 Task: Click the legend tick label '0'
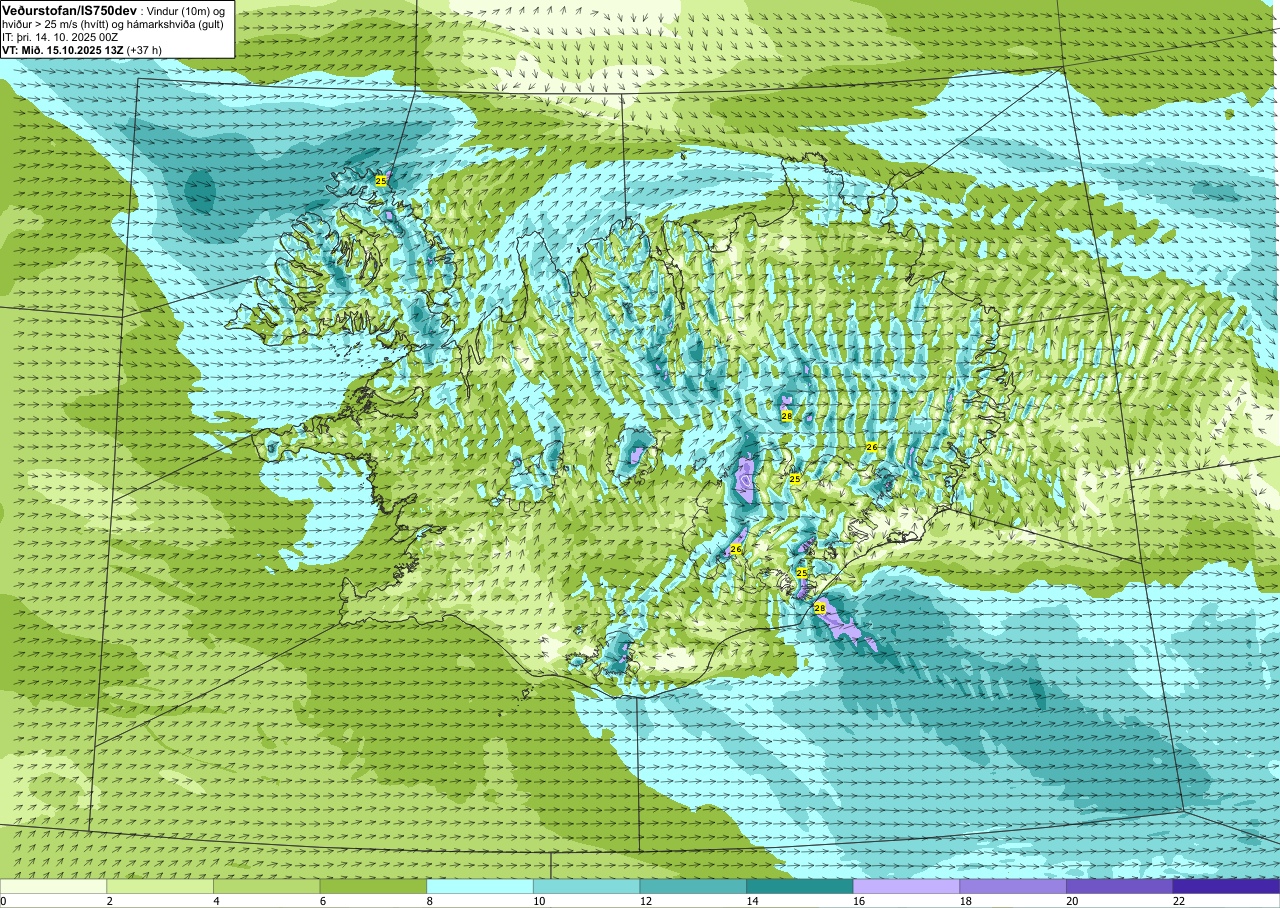tap(3, 901)
